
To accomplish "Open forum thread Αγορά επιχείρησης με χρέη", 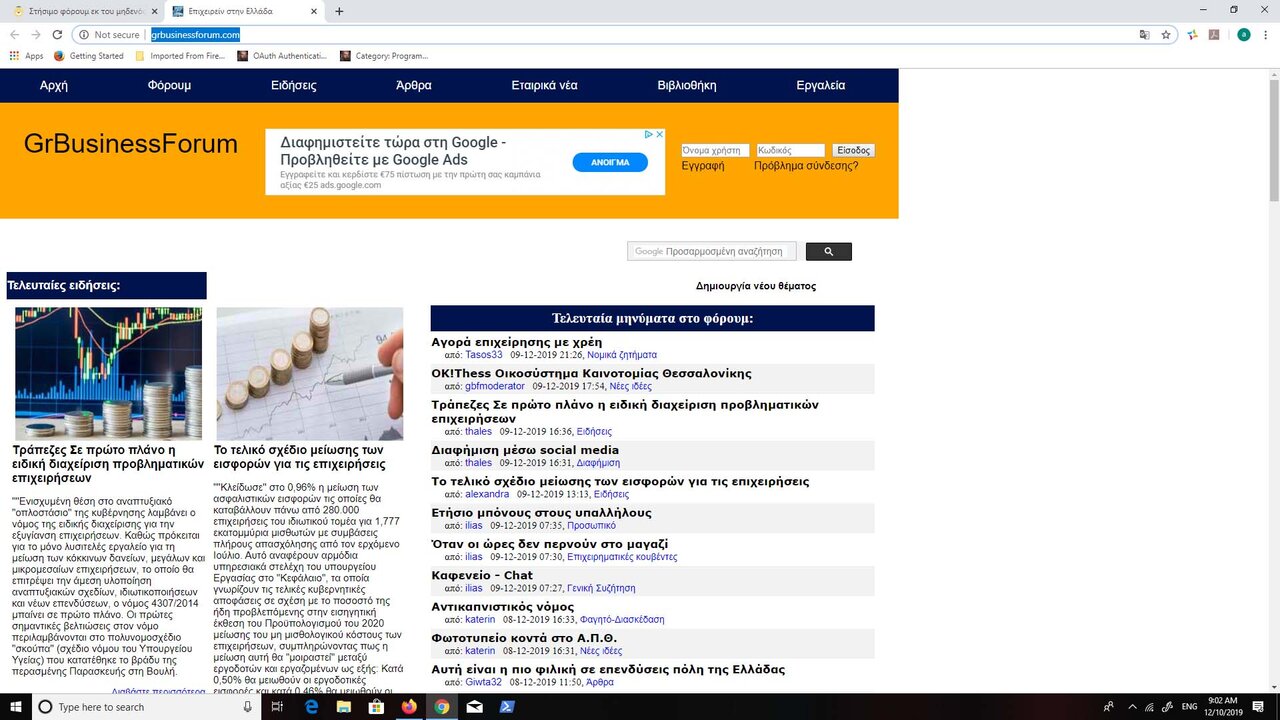I will [517, 342].
